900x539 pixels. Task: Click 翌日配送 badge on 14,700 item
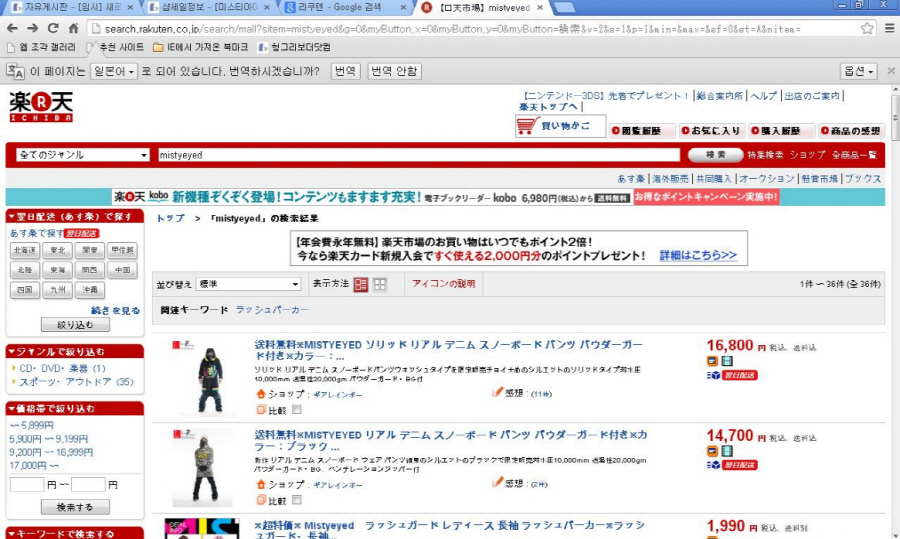739,464
